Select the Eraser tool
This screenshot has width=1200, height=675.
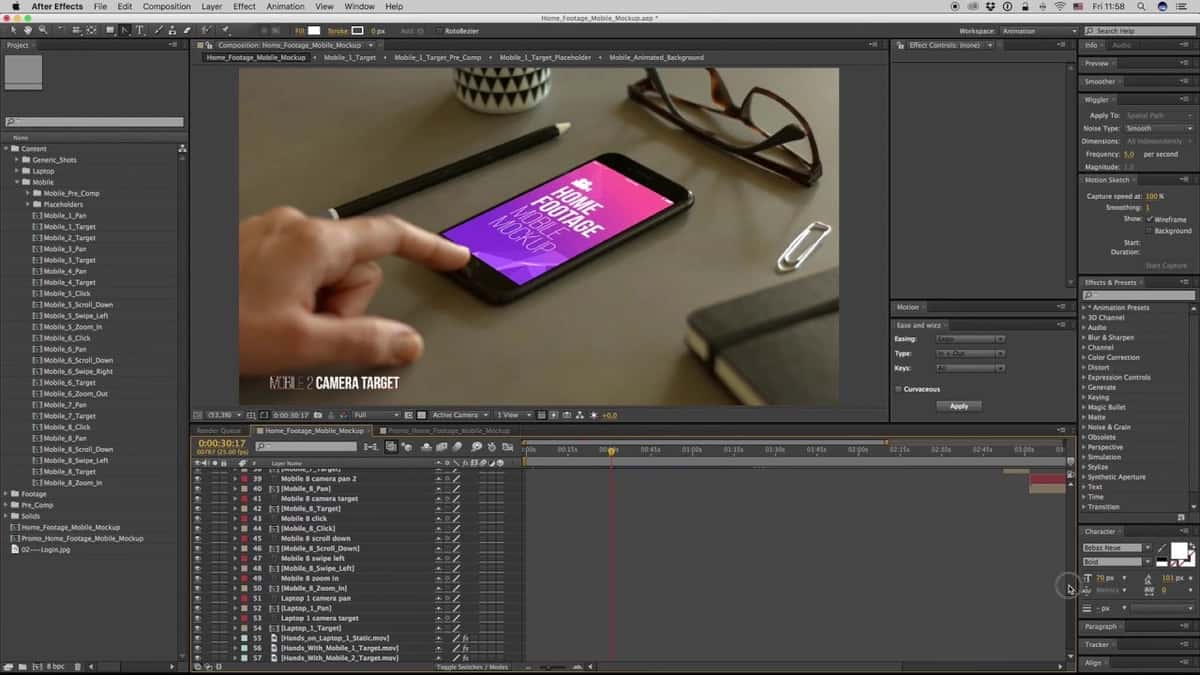(x=186, y=30)
